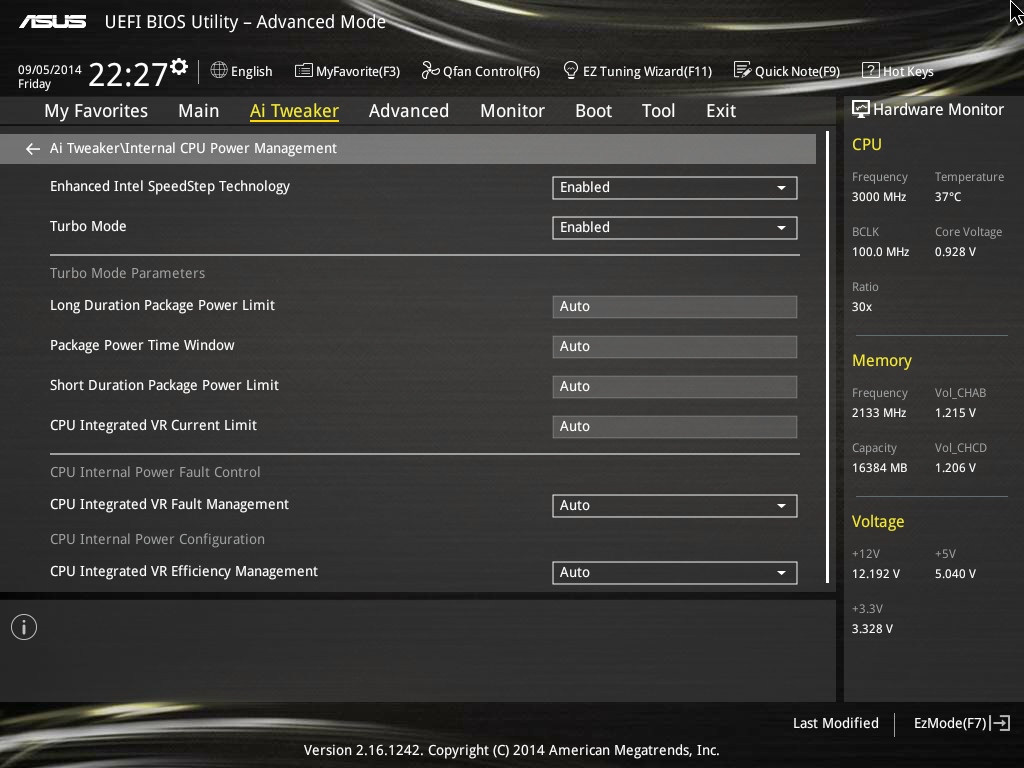Expand the Turbo Mode dropdown
The width and height of the screenshot is (1024, 768).
675,227
